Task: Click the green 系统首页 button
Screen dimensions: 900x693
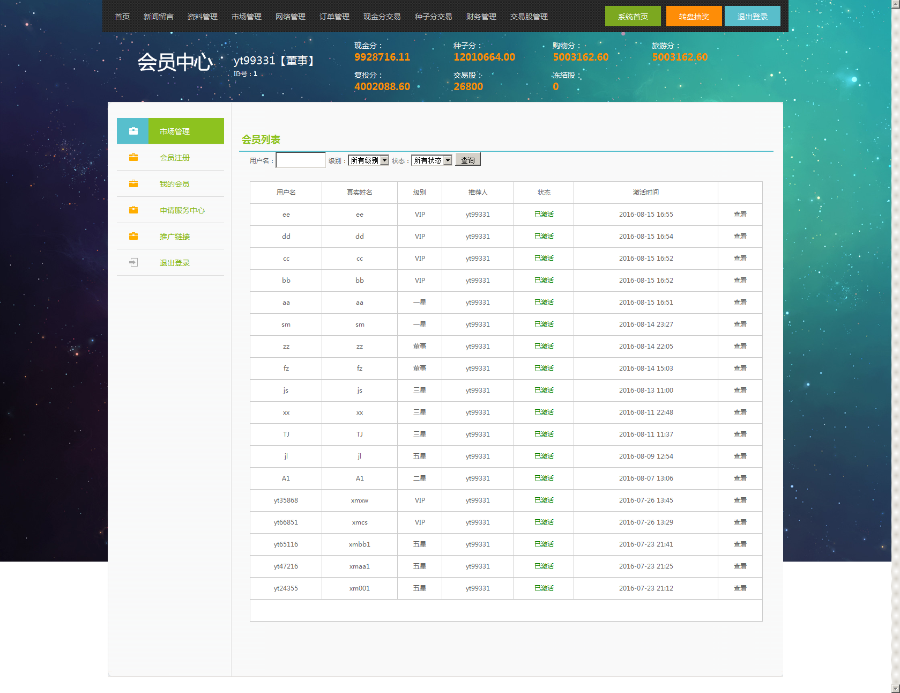Action: 632,16
